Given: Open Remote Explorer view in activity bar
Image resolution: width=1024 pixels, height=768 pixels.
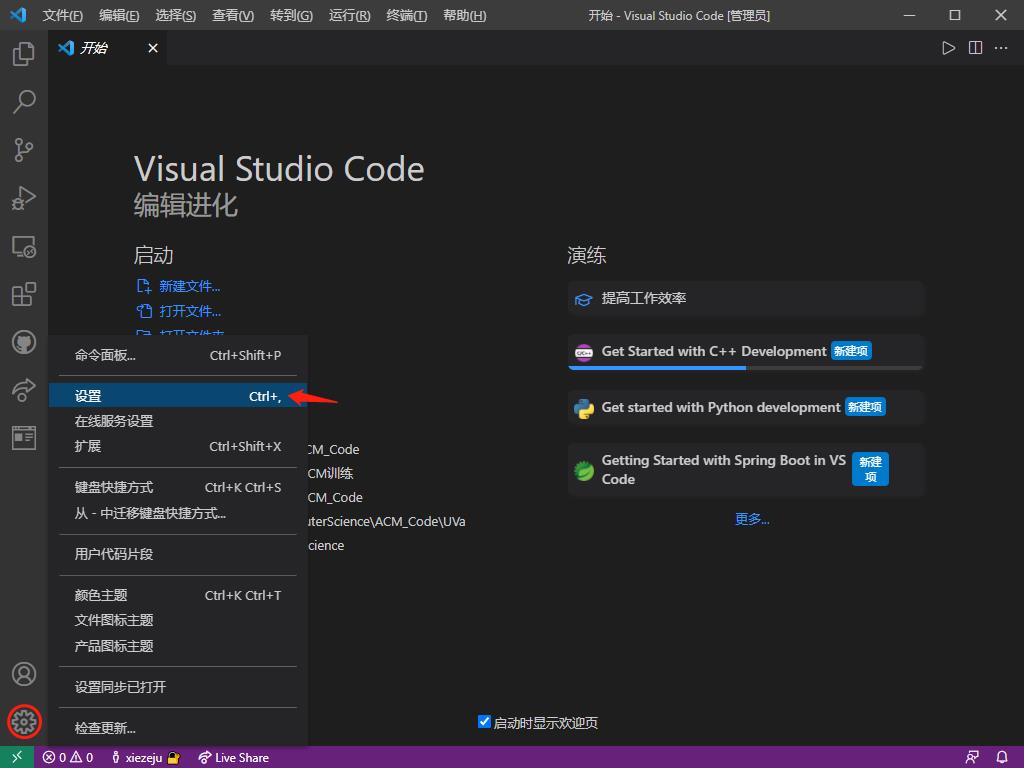Looking at the screenshot, I should pos(24,246).
